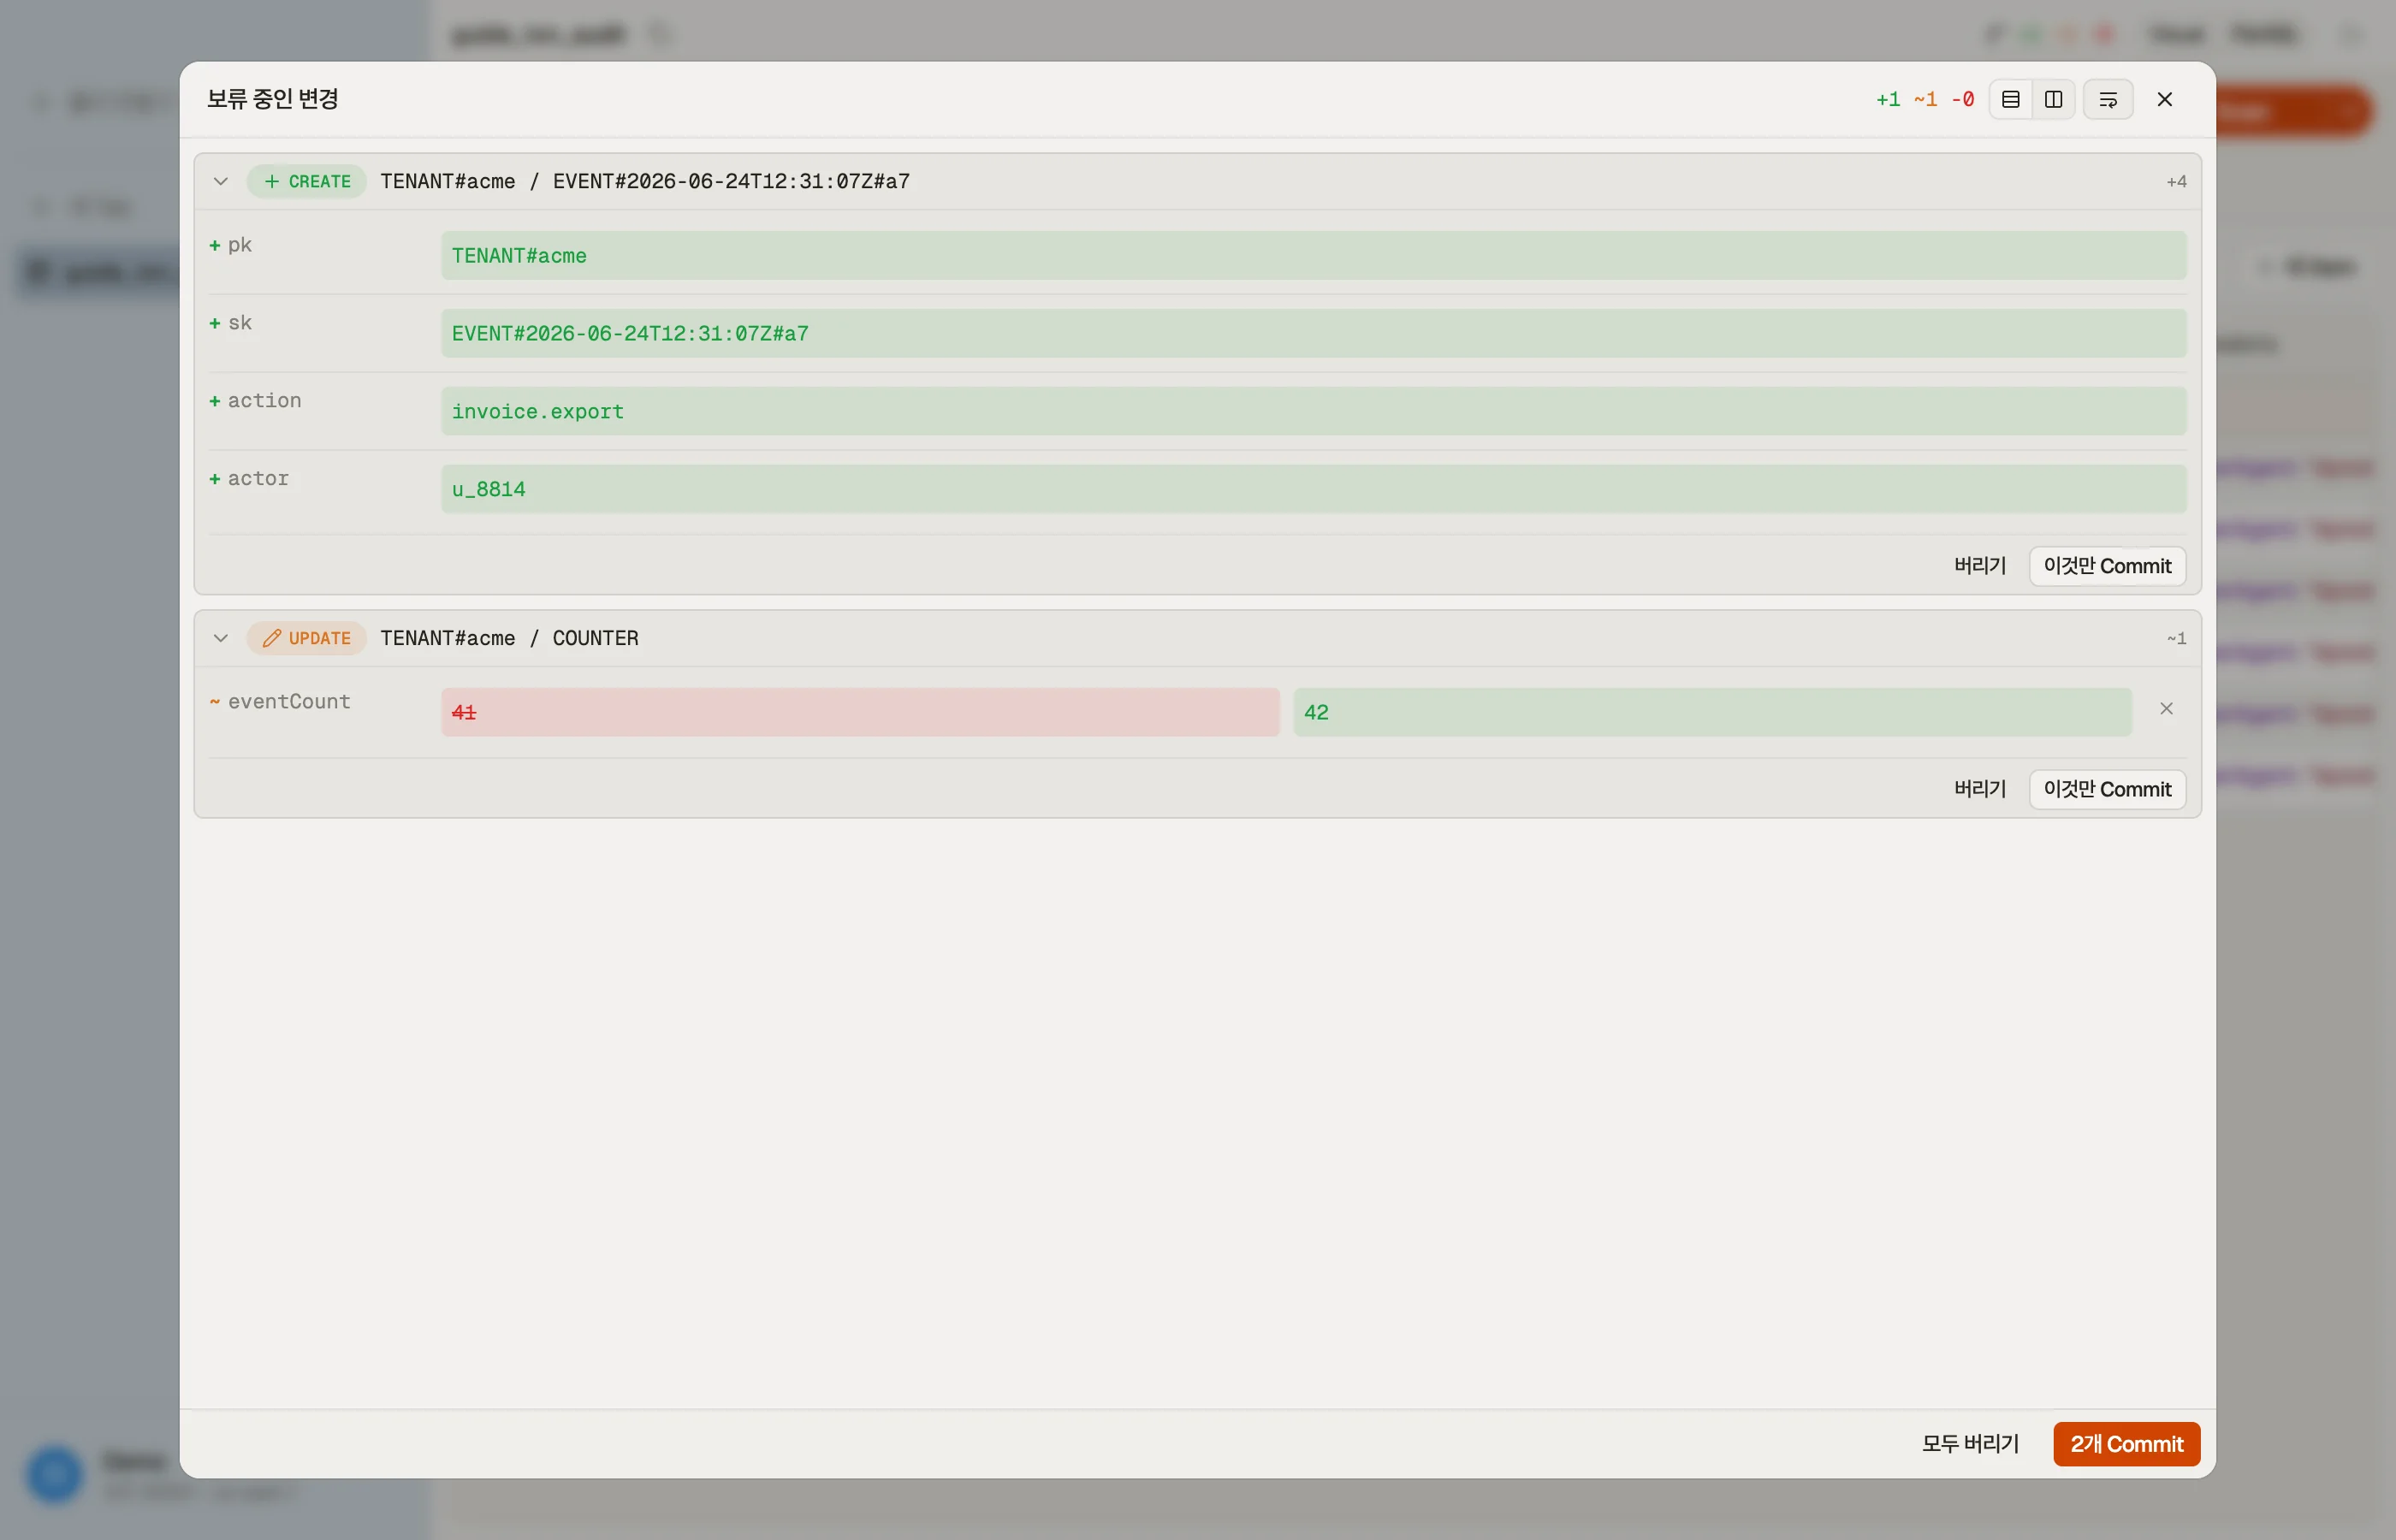Collapse the CREATE change group chevron
This screenshot has width=2396, height=1540.
tap(221, 181)
